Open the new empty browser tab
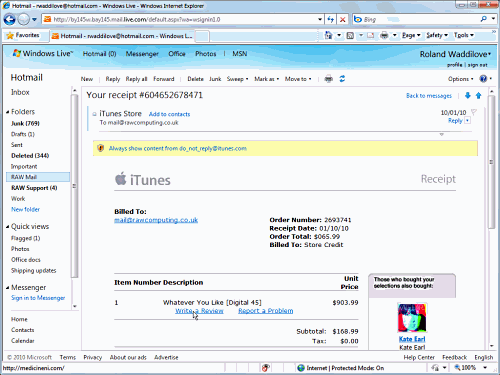 202,36
